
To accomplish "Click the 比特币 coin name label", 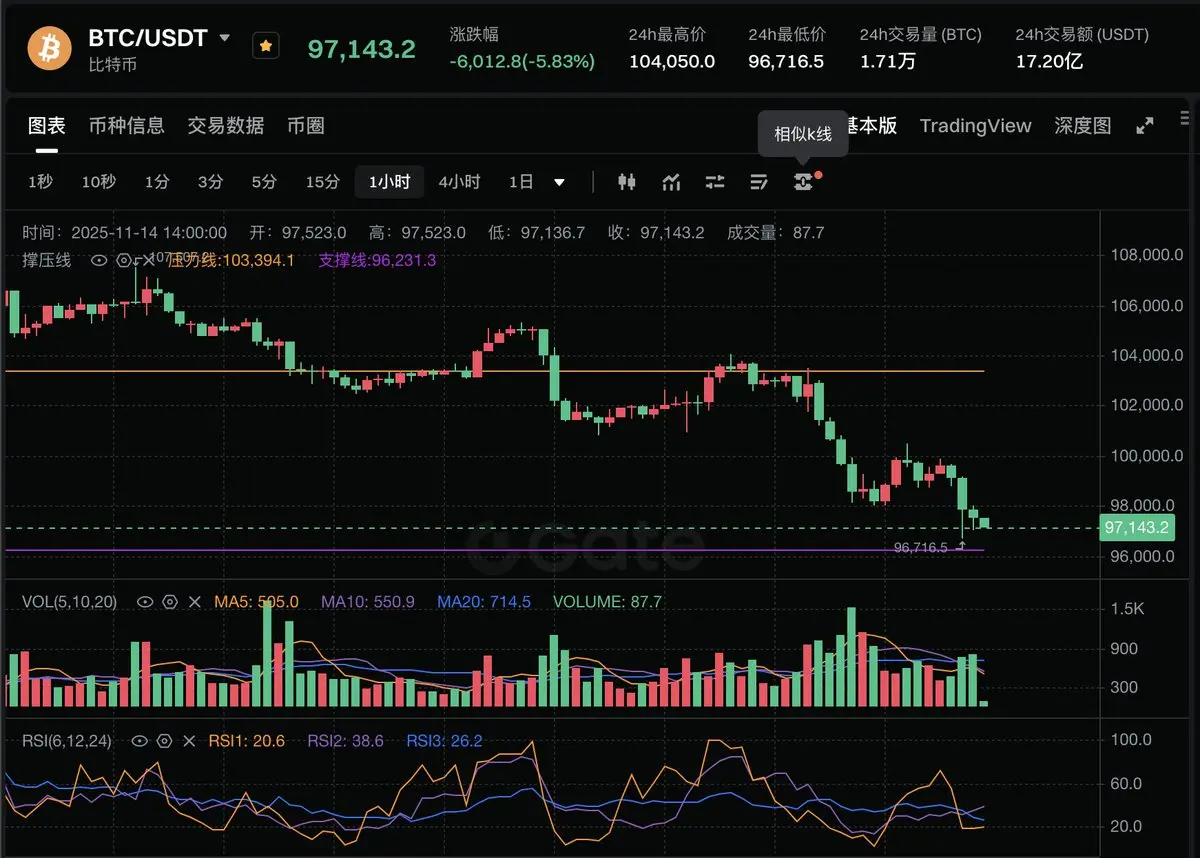I will (113, 64).
